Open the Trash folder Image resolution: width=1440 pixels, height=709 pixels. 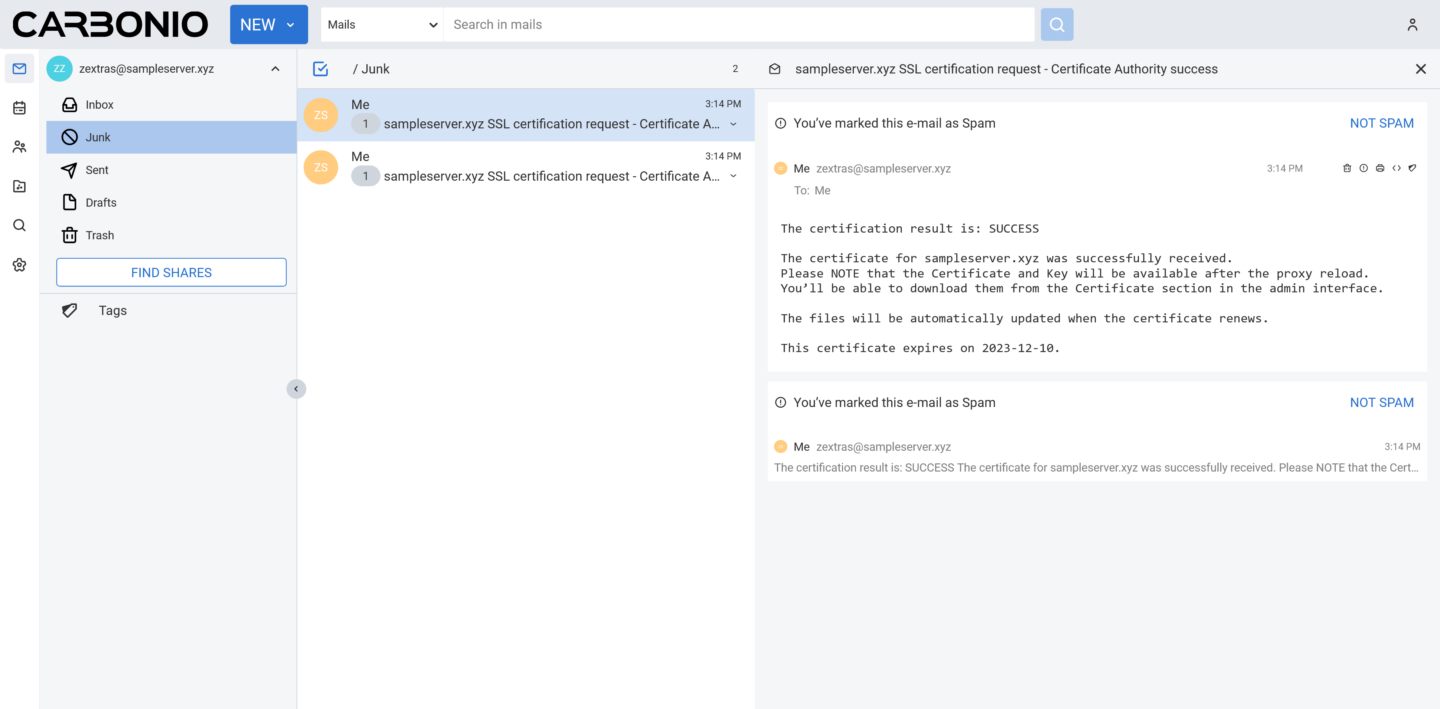[99, 234]
